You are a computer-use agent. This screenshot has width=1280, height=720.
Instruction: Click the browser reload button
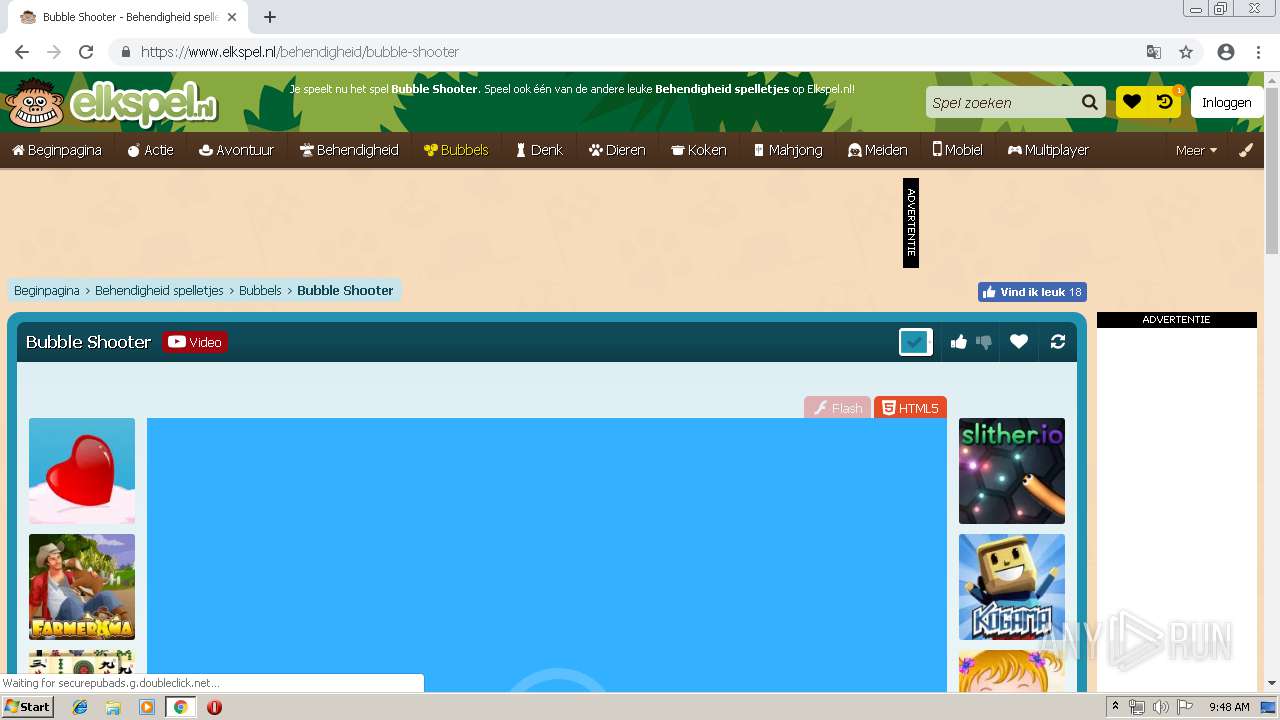(x=86, y=52)
